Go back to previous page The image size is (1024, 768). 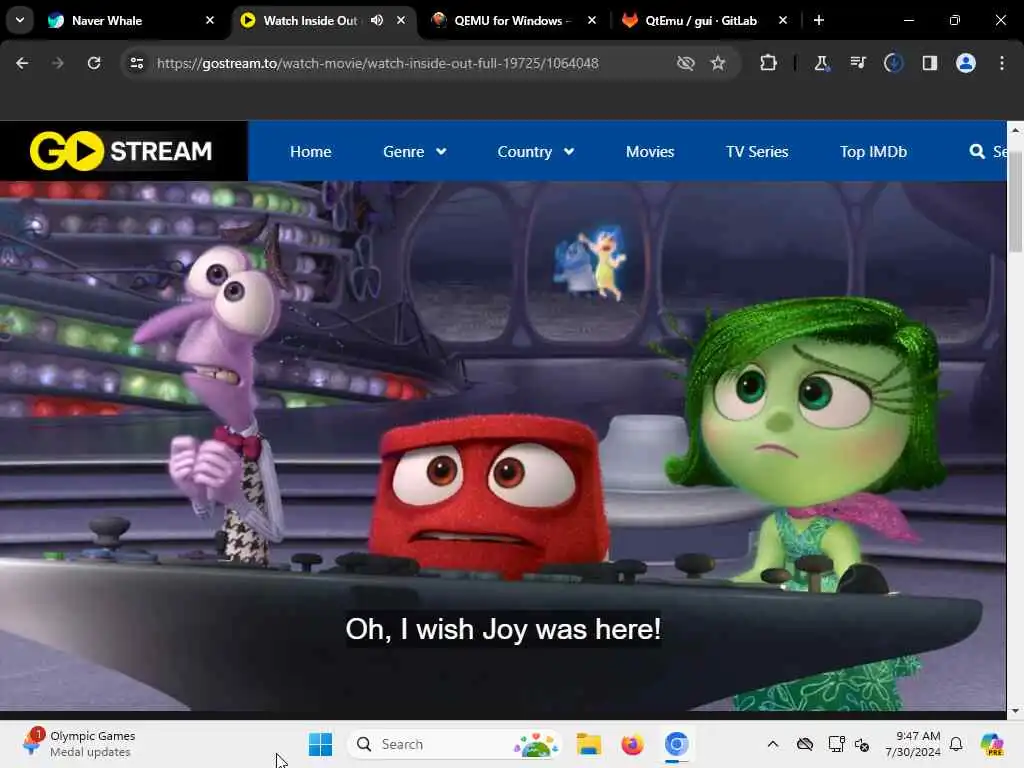22,63
